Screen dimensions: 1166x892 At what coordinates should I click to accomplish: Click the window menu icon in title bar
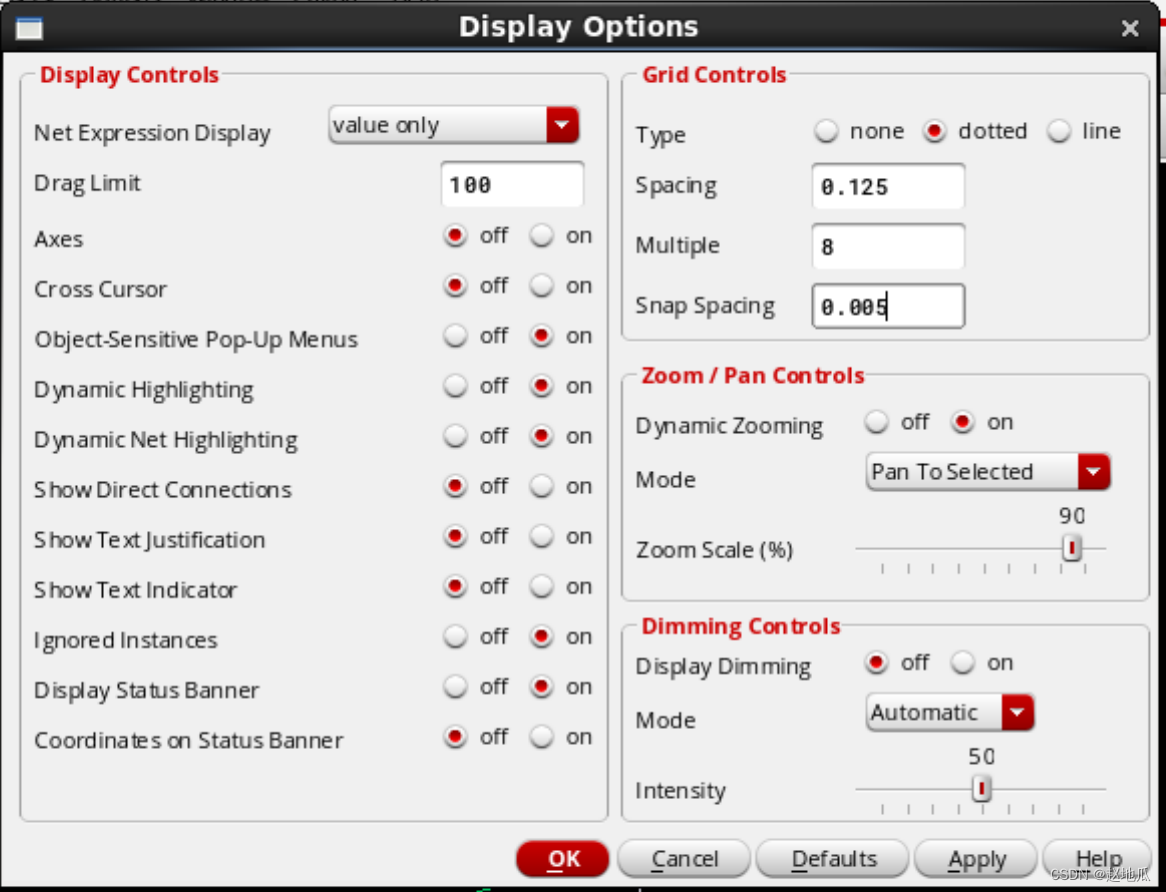29,28
